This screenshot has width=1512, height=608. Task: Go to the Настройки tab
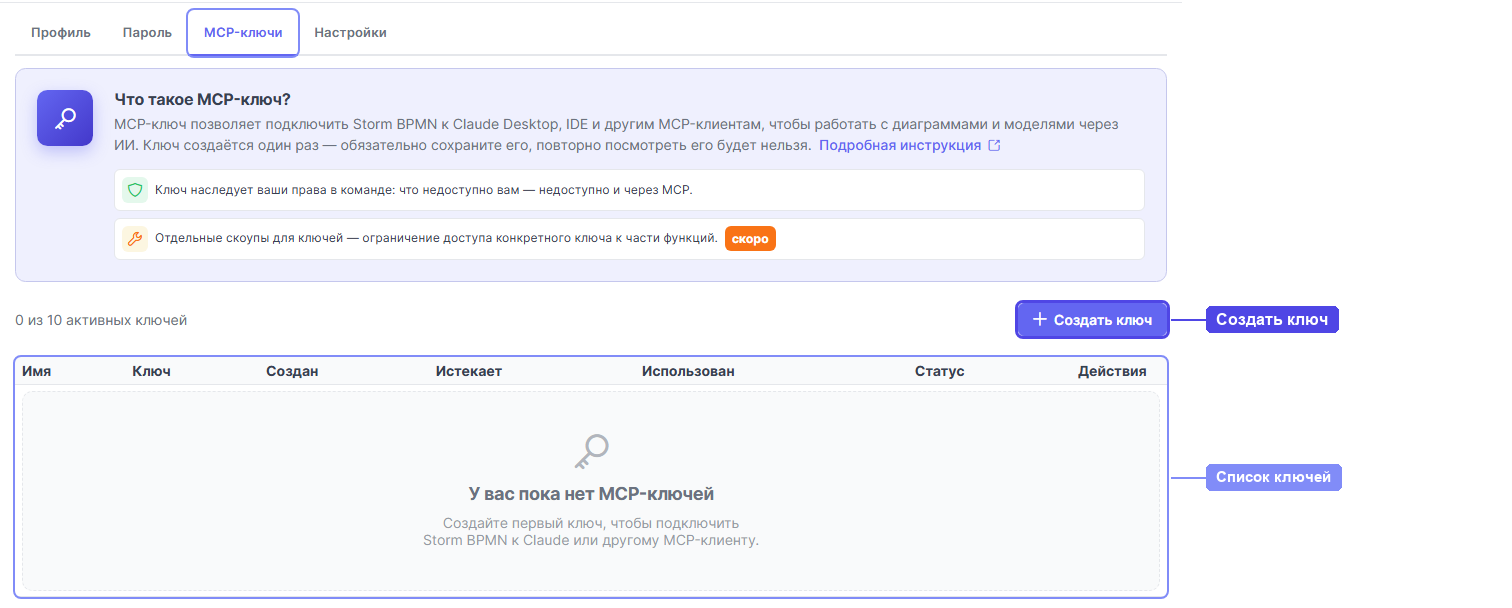350,33
